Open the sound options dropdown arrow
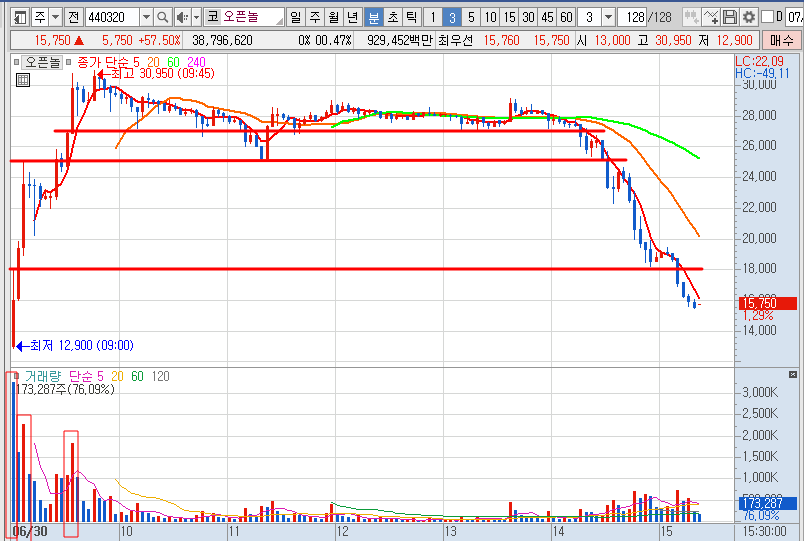Screen dimensions: 804x541 (196, 17)
